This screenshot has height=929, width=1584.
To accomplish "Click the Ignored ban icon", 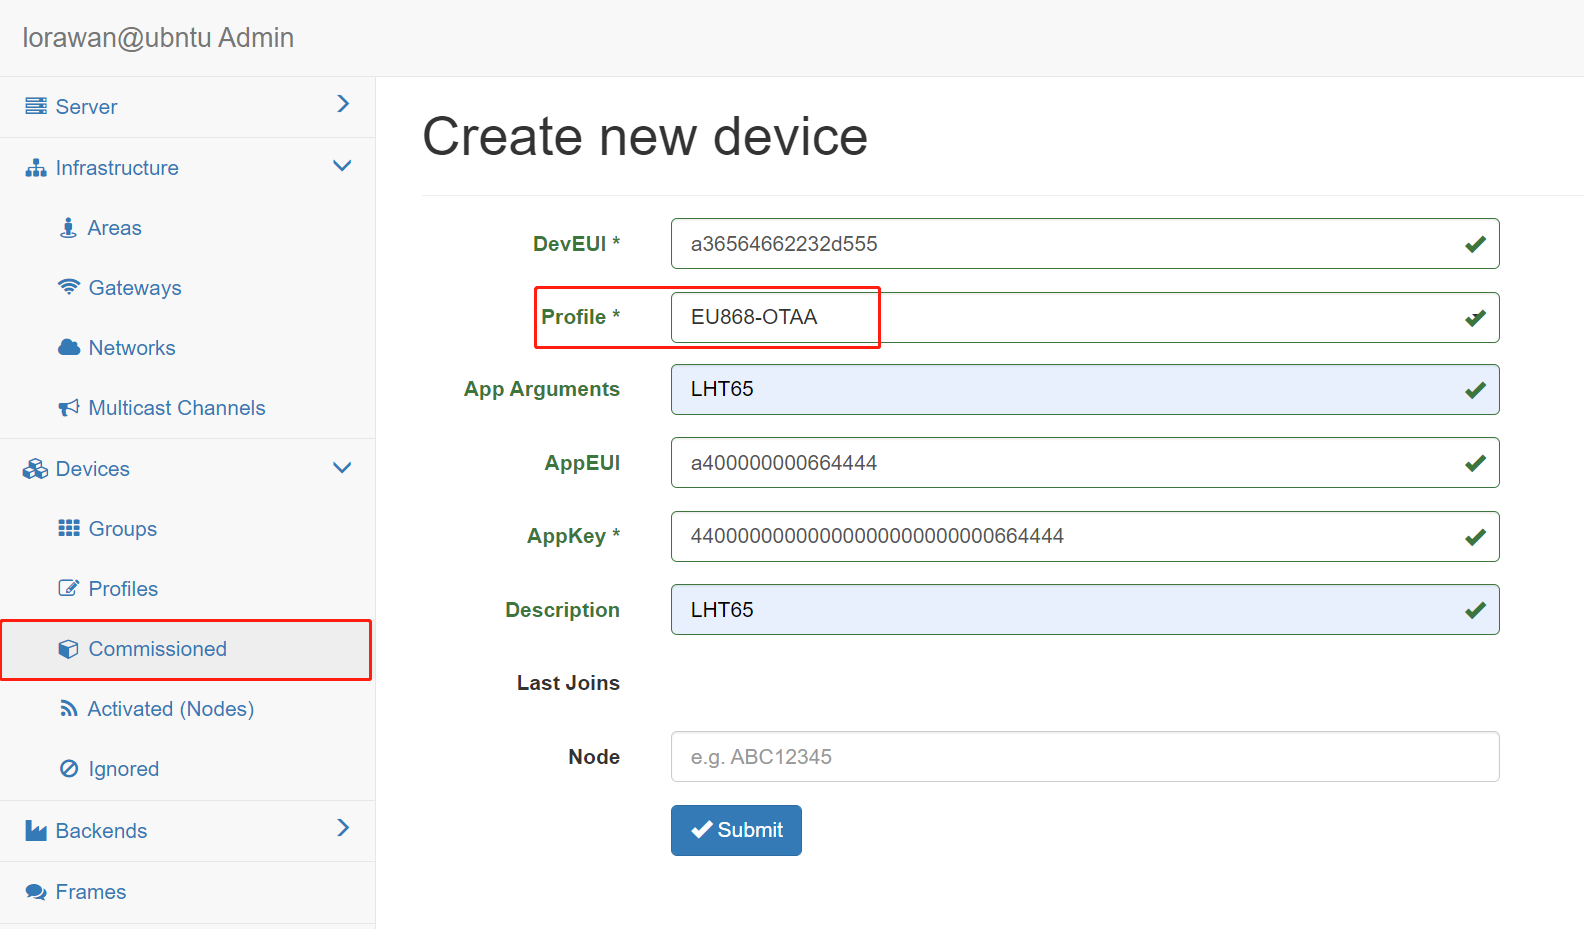I will pos(69,769).
